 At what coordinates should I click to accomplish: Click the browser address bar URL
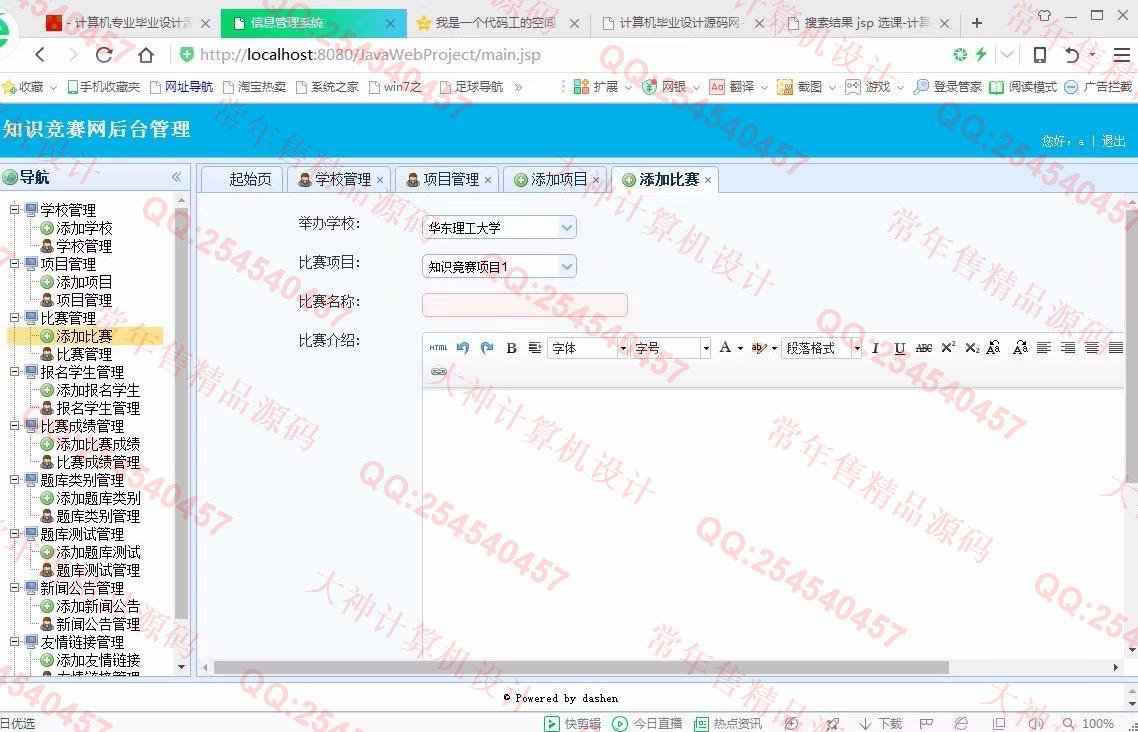(369, 54)
